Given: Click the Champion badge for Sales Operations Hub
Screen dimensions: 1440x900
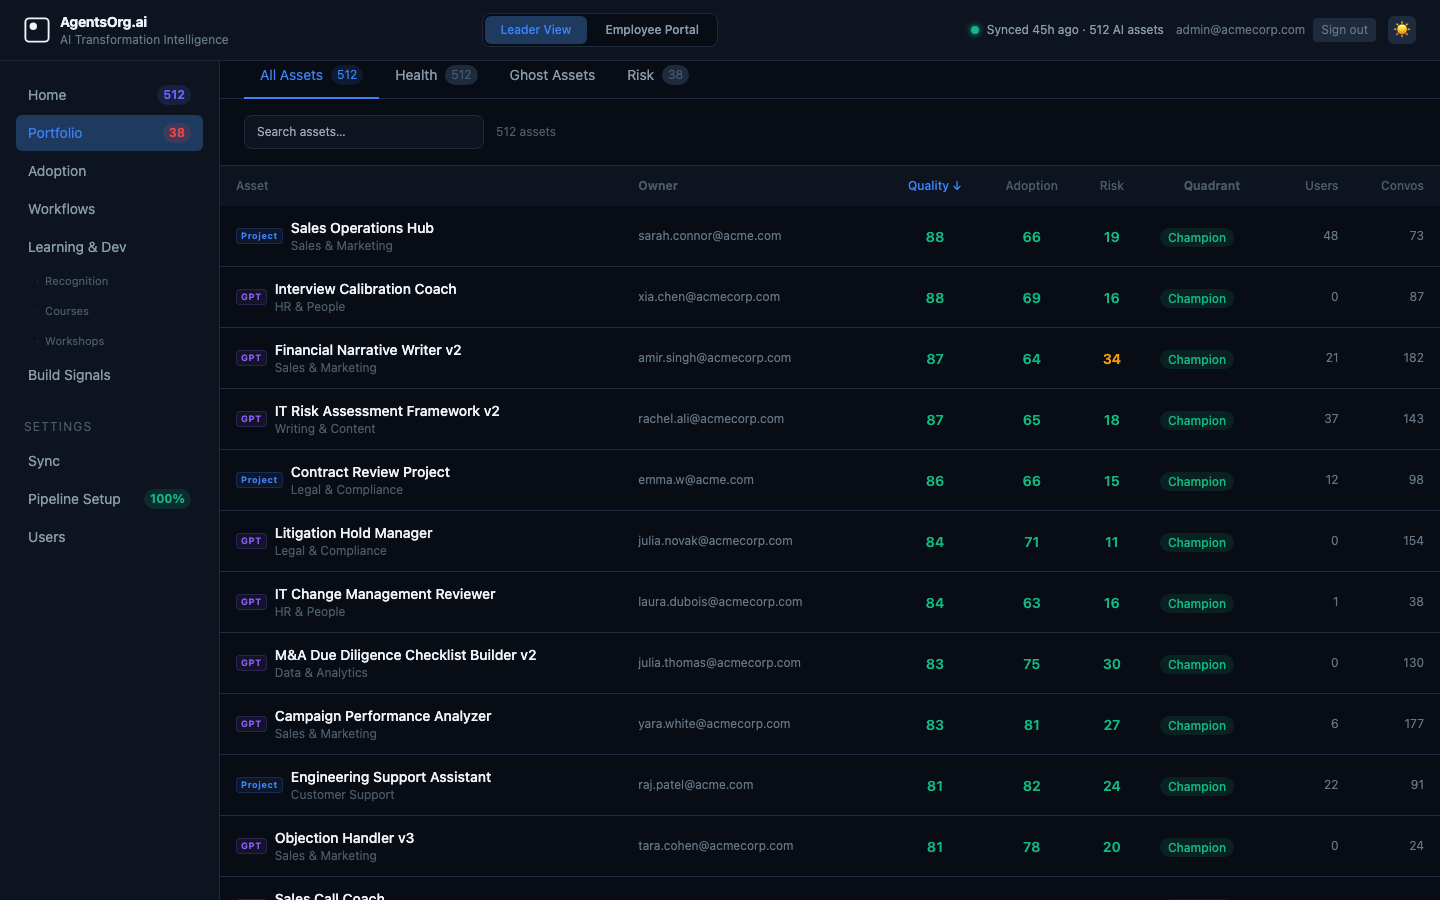Looking at the screenshot, I should tap(1196, 237).
